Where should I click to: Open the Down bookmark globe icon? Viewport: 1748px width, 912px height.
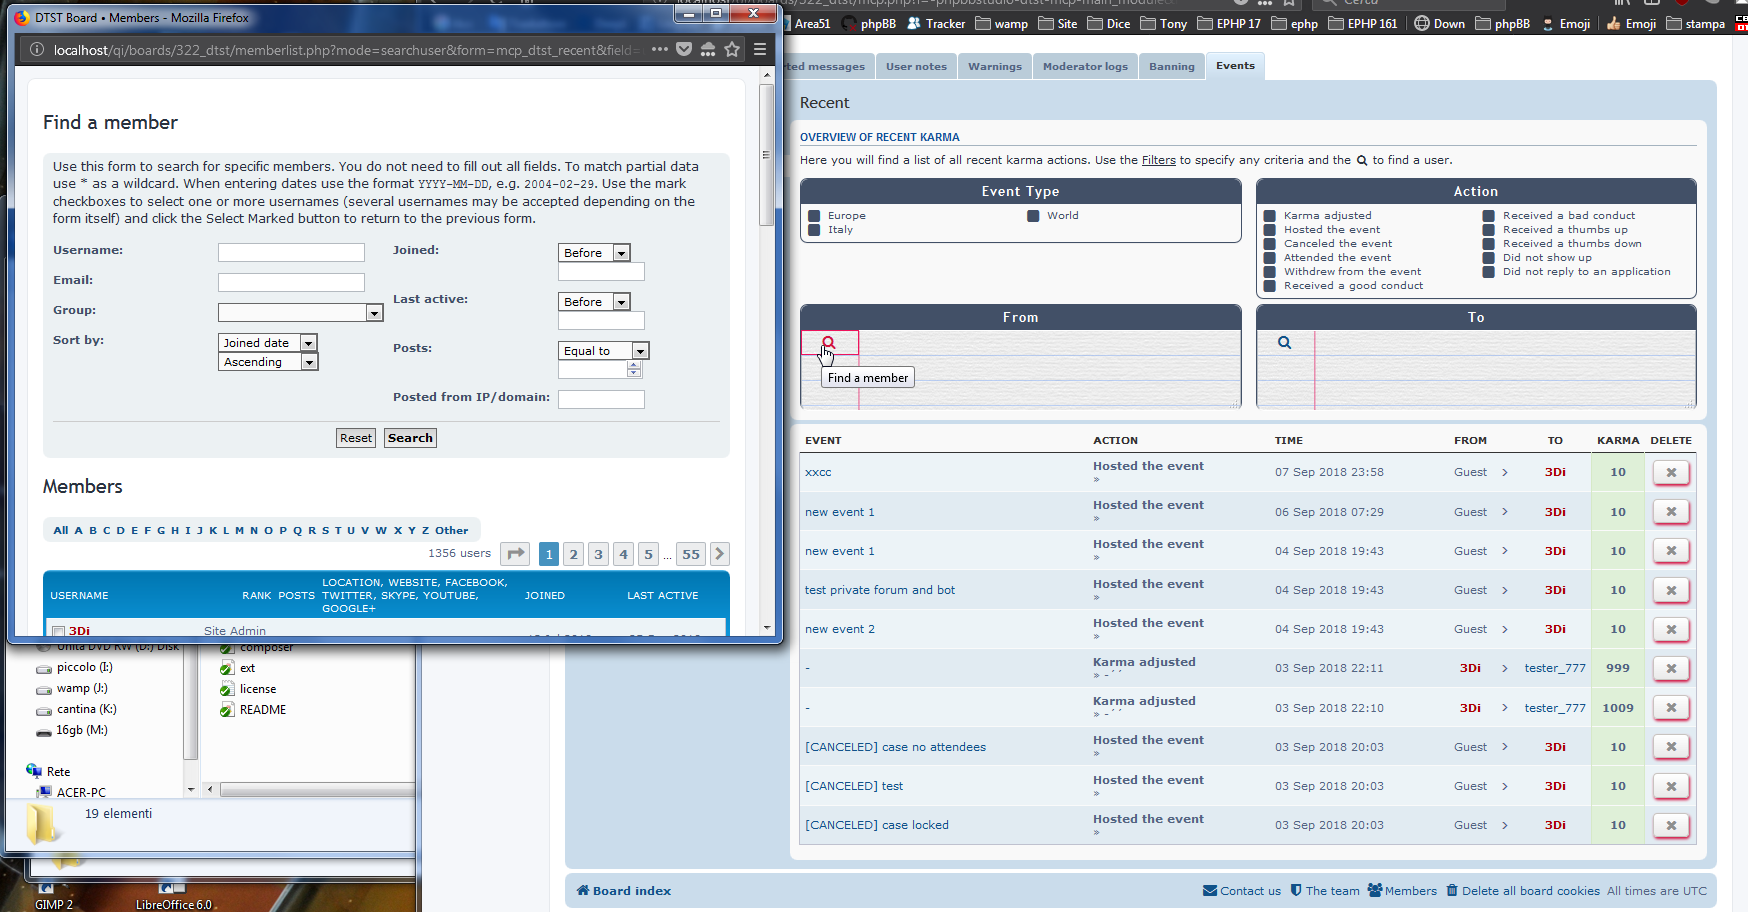coord(1440,23)
